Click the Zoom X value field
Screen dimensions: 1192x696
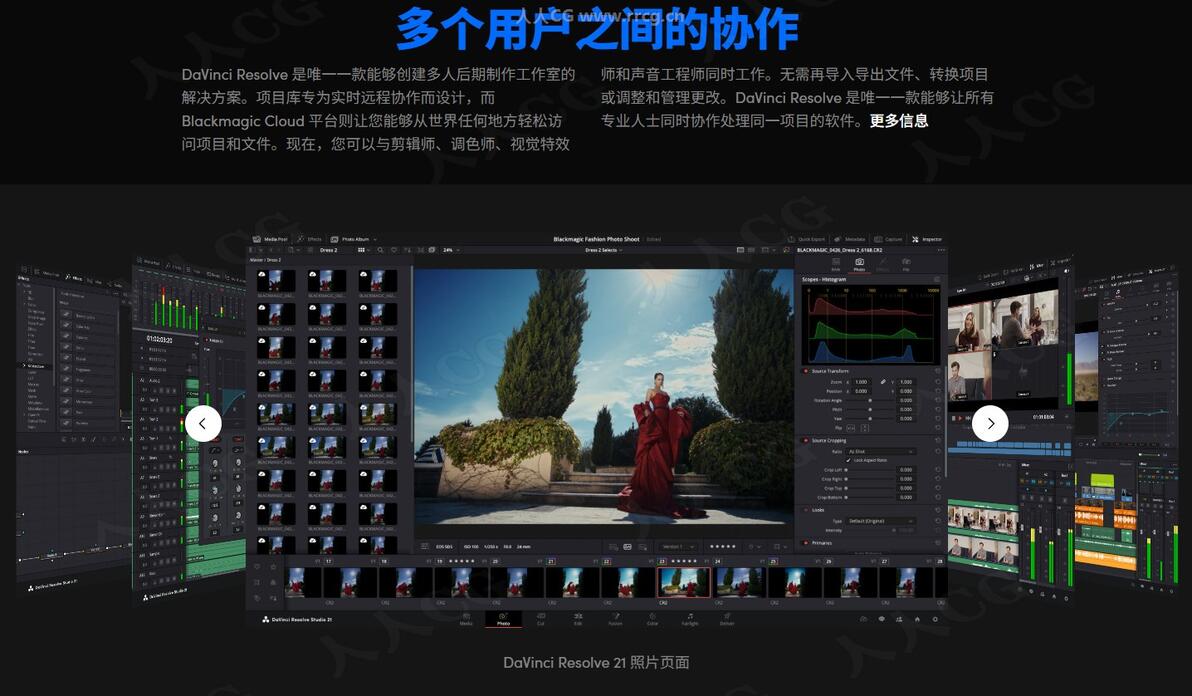[861, 381]
